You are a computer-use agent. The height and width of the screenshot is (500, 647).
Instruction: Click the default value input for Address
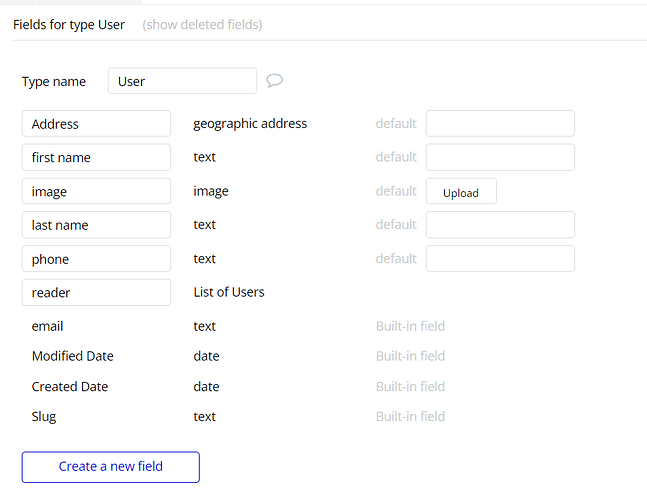tap(500, 124)
